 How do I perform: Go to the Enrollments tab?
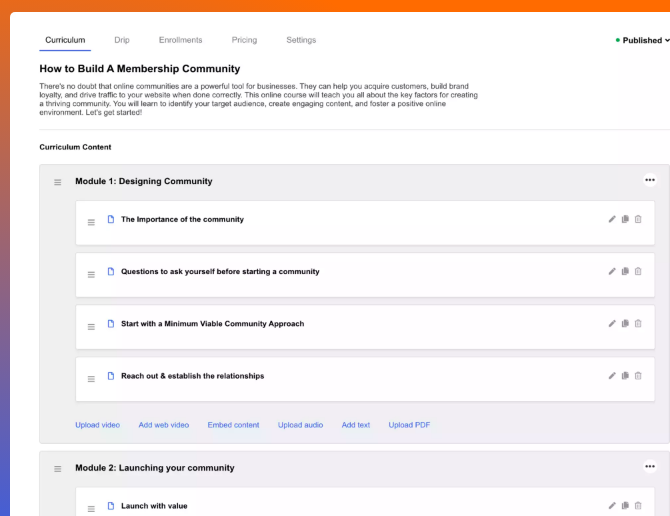pos(180,40)
